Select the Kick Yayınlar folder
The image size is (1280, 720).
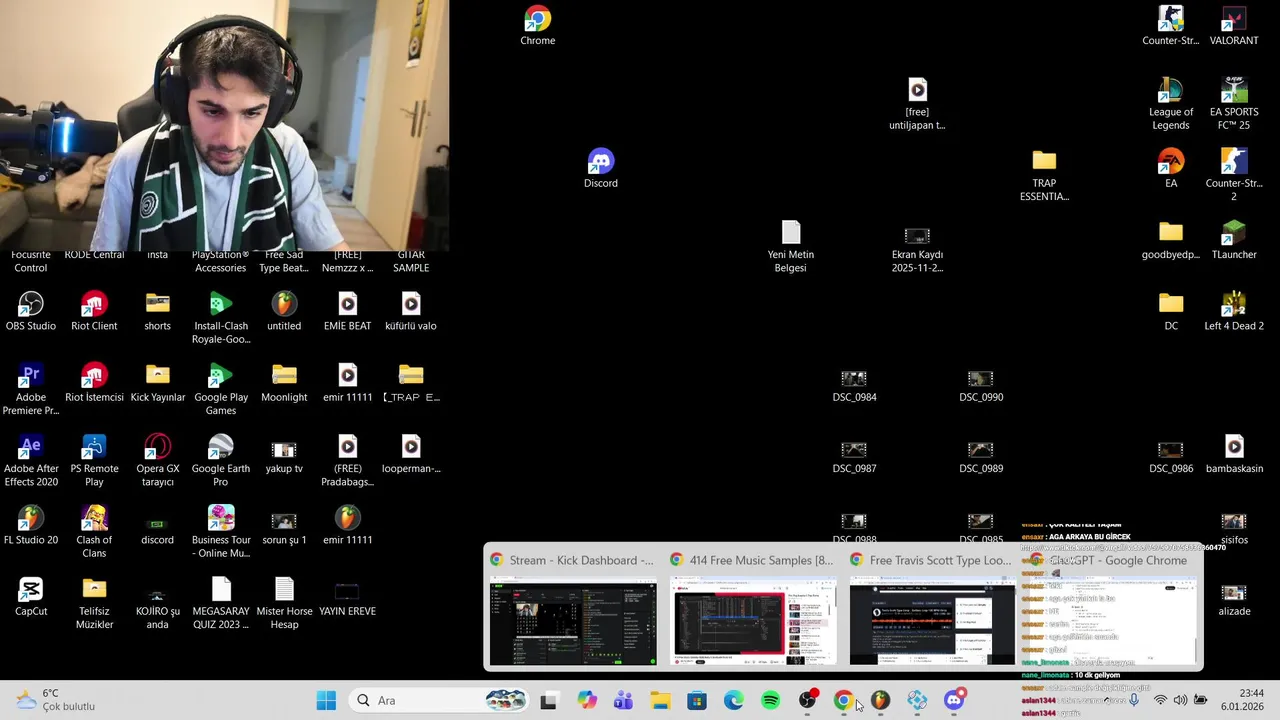point(157,382)
